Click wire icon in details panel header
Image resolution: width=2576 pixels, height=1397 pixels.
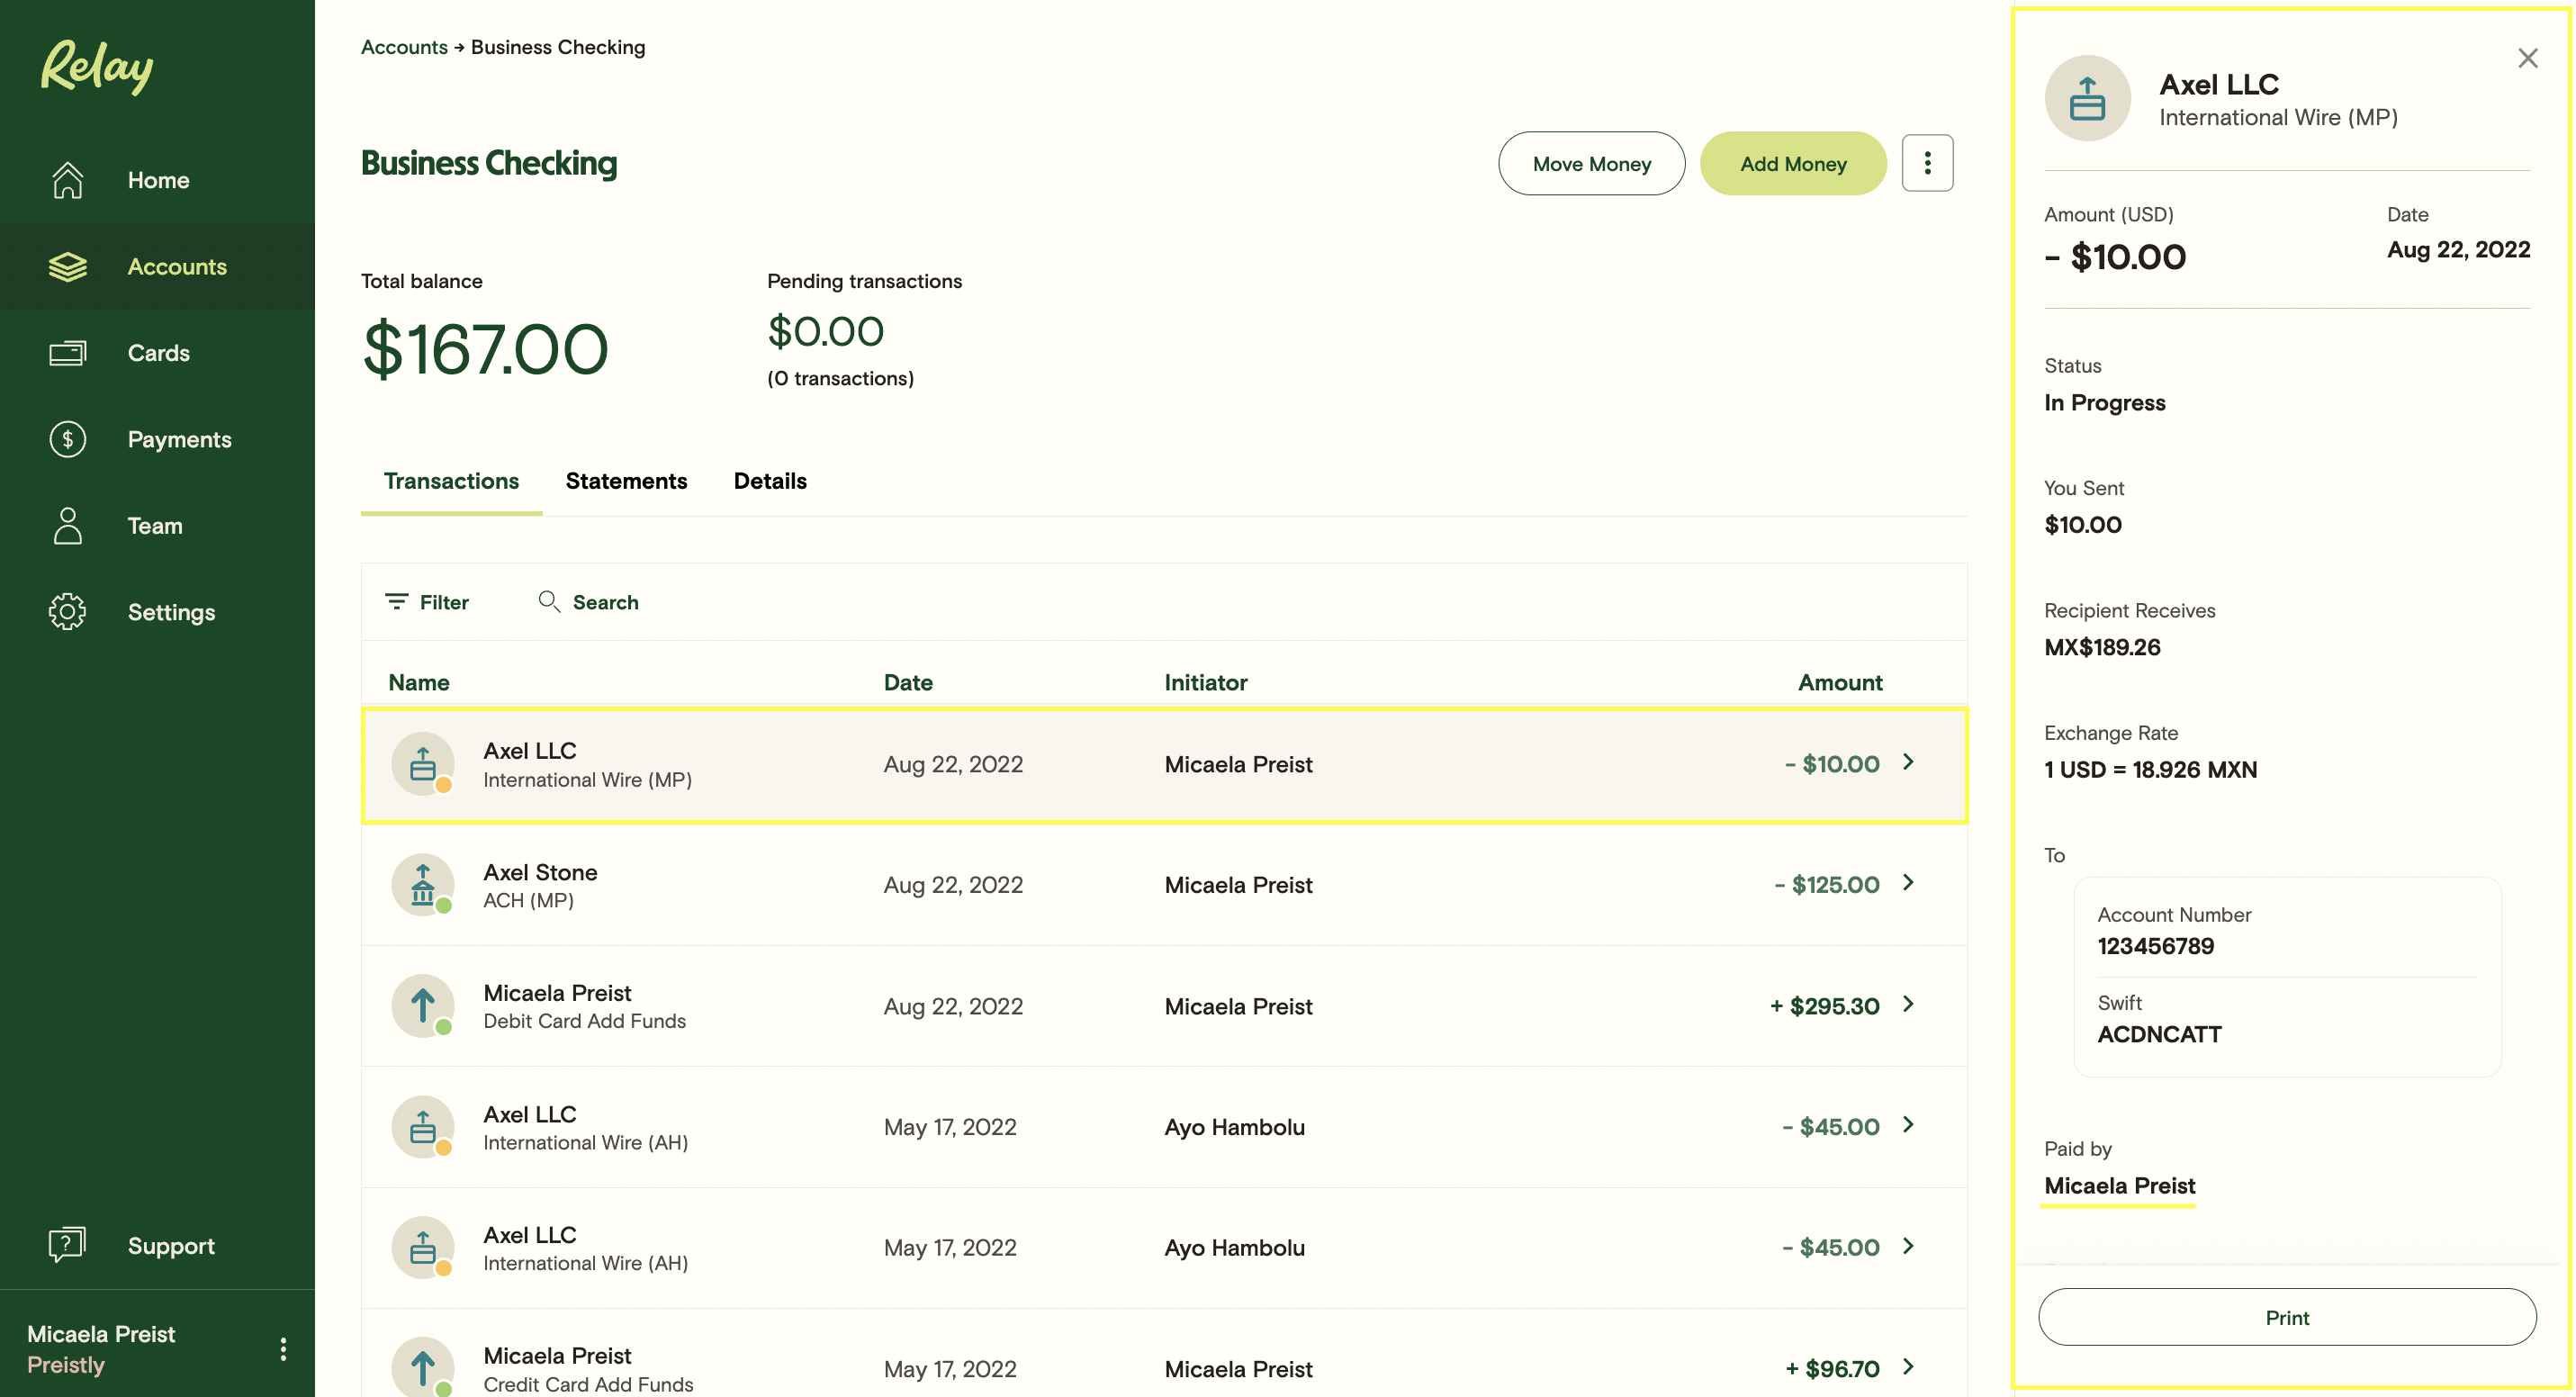(2087, 98)
